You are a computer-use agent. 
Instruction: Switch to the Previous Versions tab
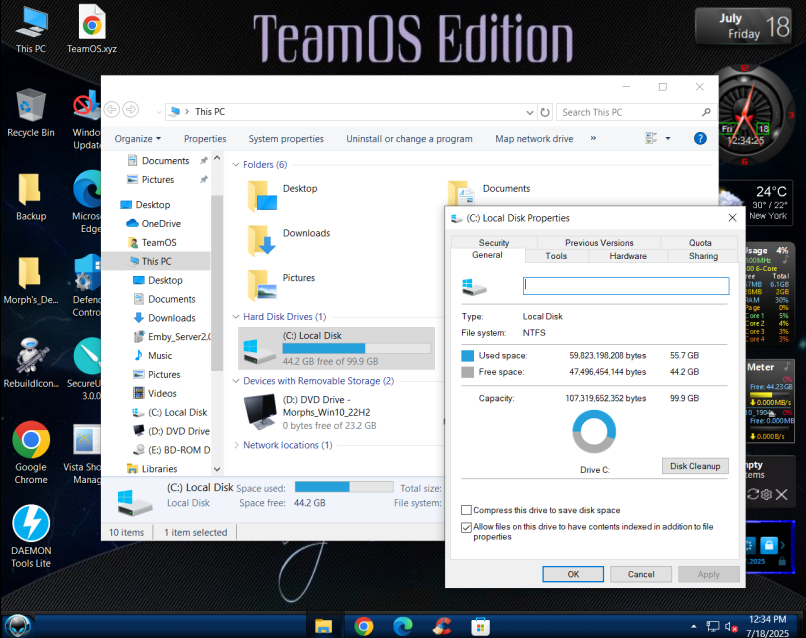[599, 243]
